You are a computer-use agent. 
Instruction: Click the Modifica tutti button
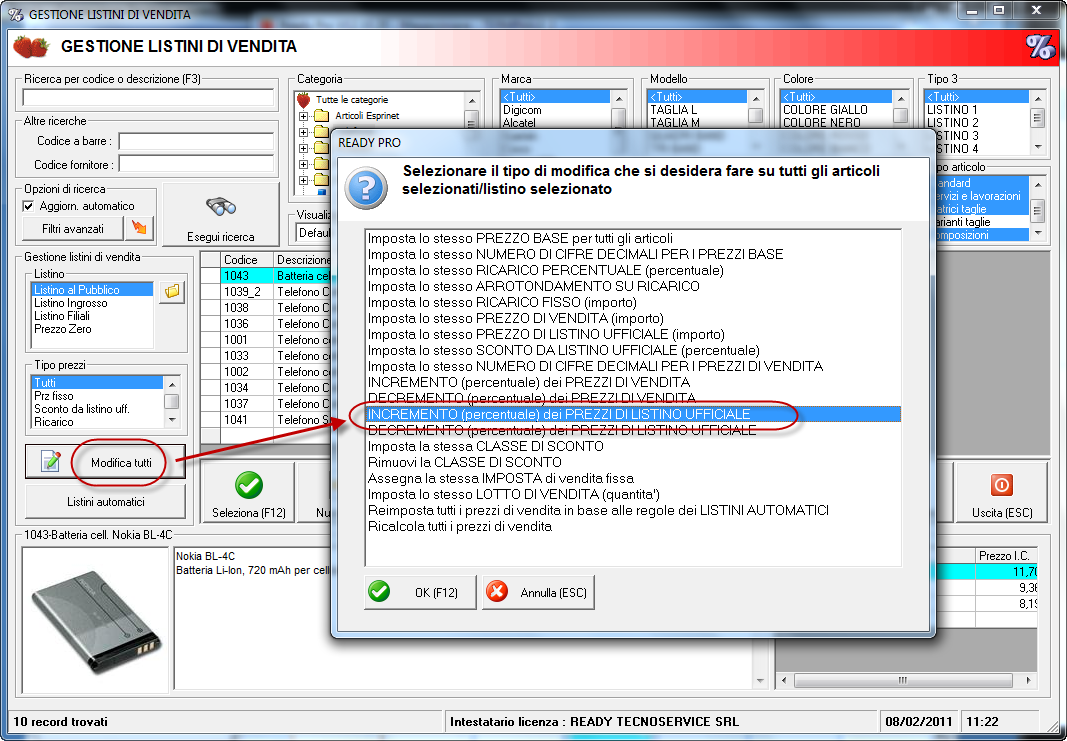coord(105,462)
